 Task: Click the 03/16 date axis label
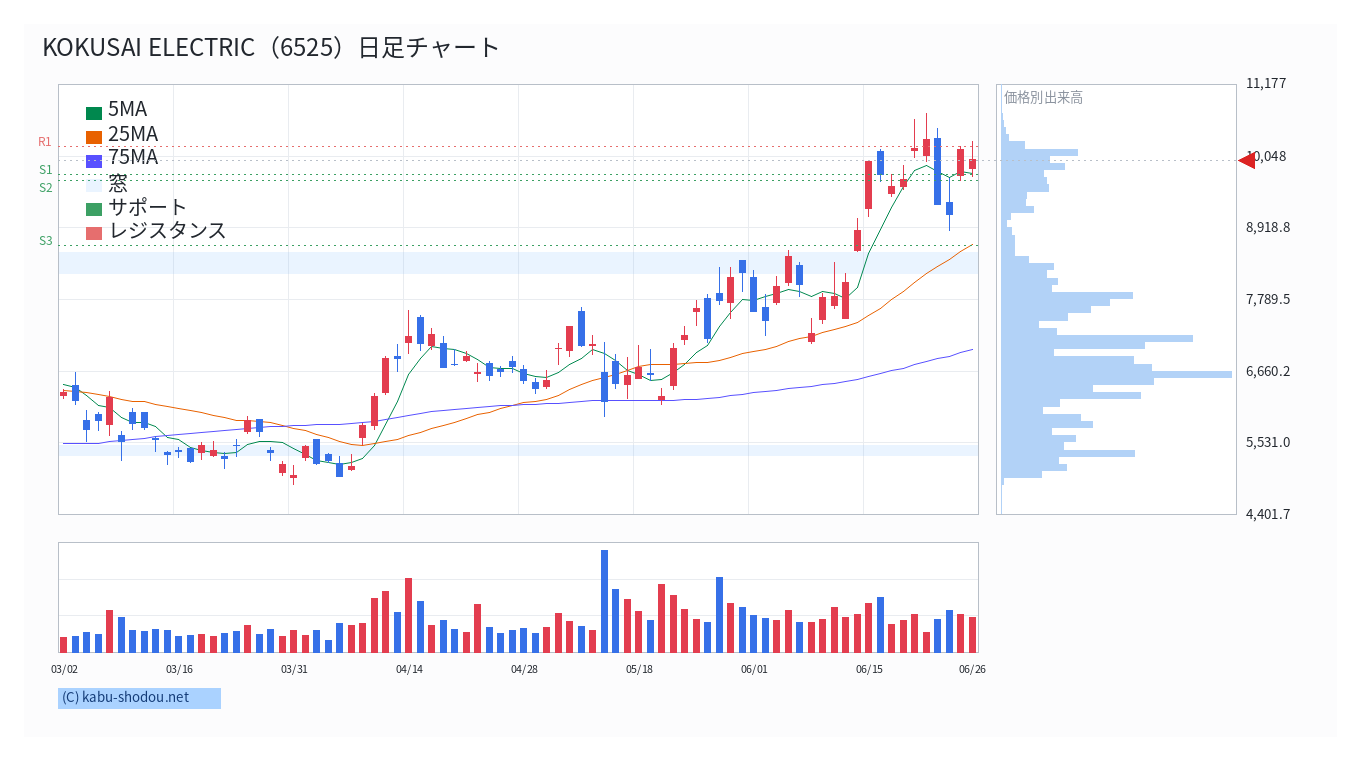tap(179, 669)
